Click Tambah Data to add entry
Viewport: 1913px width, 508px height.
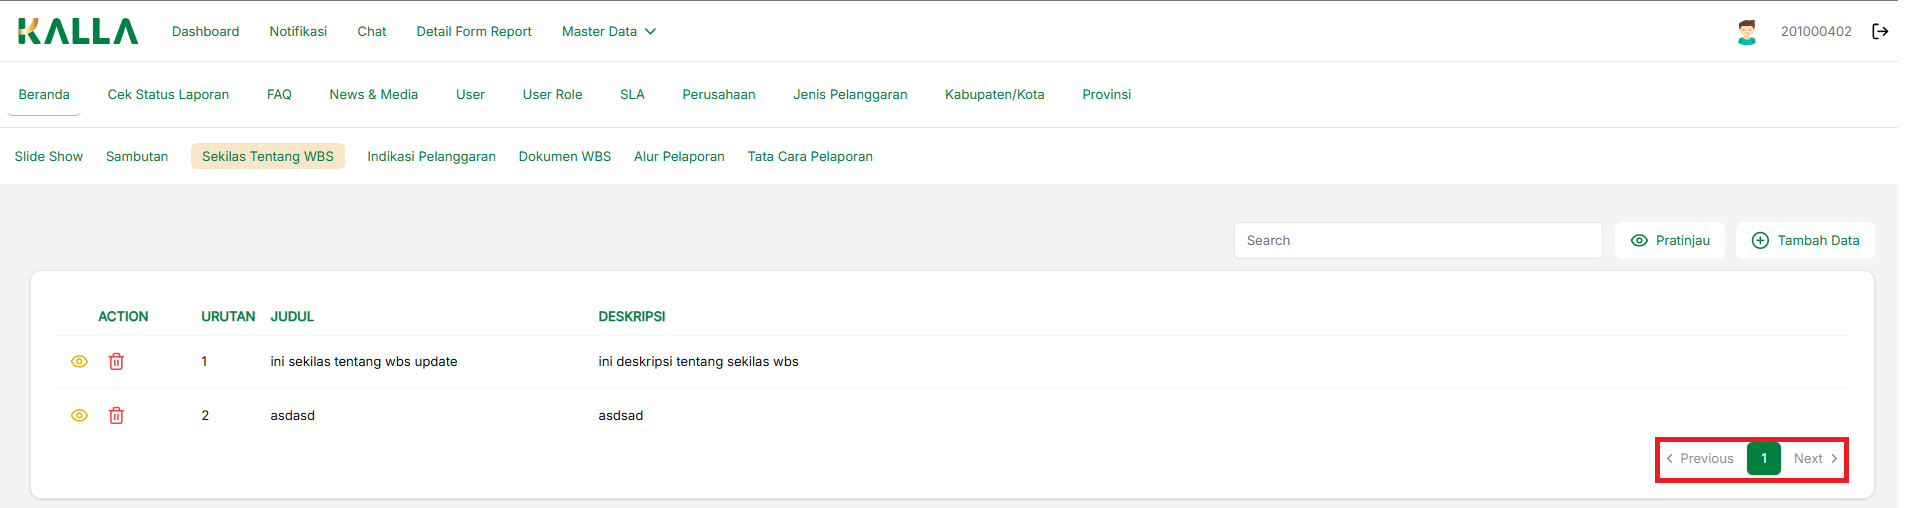coord(1805,241)
